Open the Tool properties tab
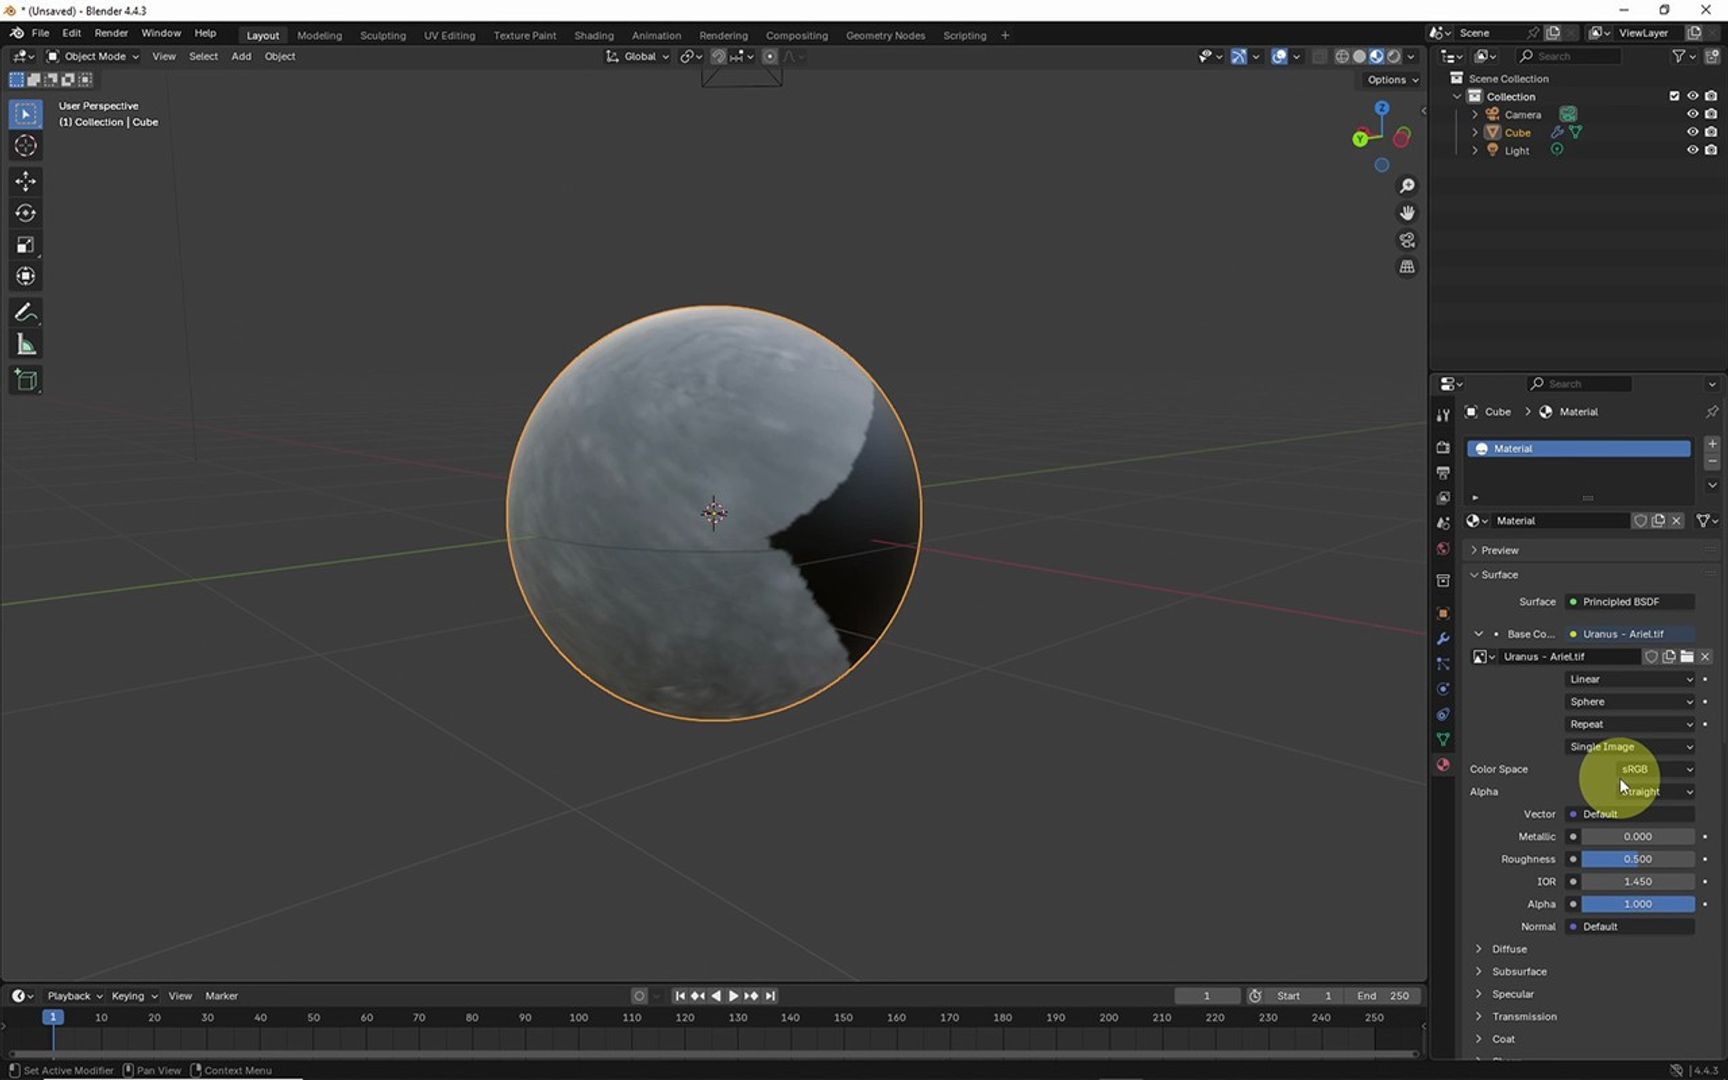The width and height of the screenshot is (1728, 1080). (1443, 415)
